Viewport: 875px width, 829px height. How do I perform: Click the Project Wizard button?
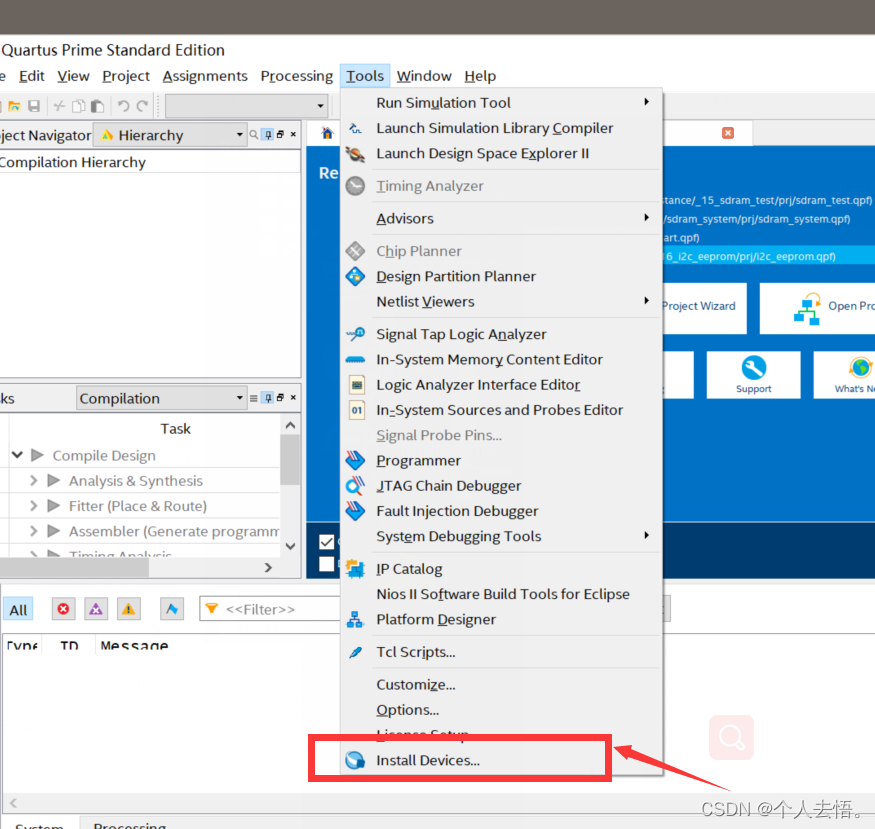[704, 308]
